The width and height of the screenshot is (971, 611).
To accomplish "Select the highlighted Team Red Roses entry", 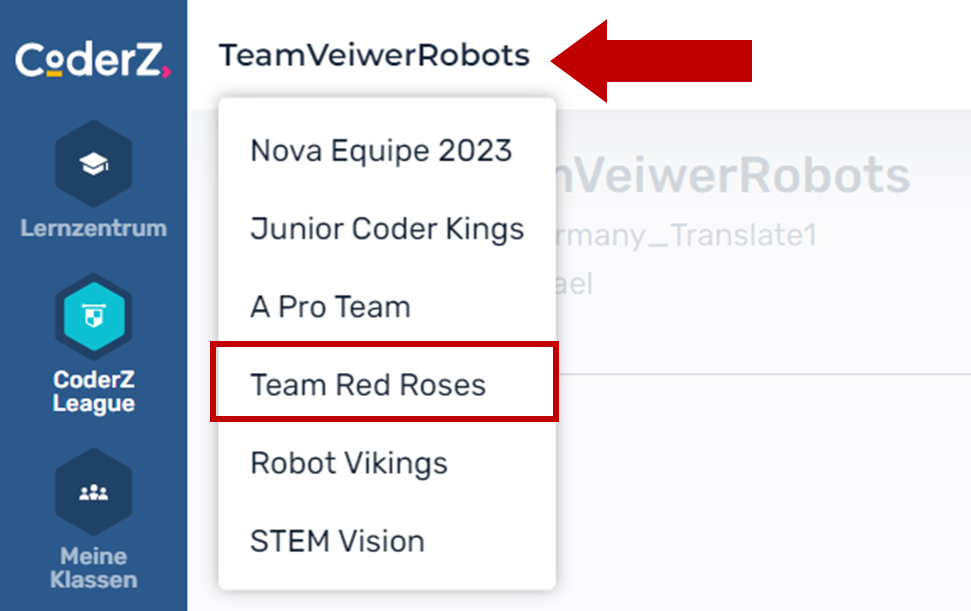I will pos(368,385).
